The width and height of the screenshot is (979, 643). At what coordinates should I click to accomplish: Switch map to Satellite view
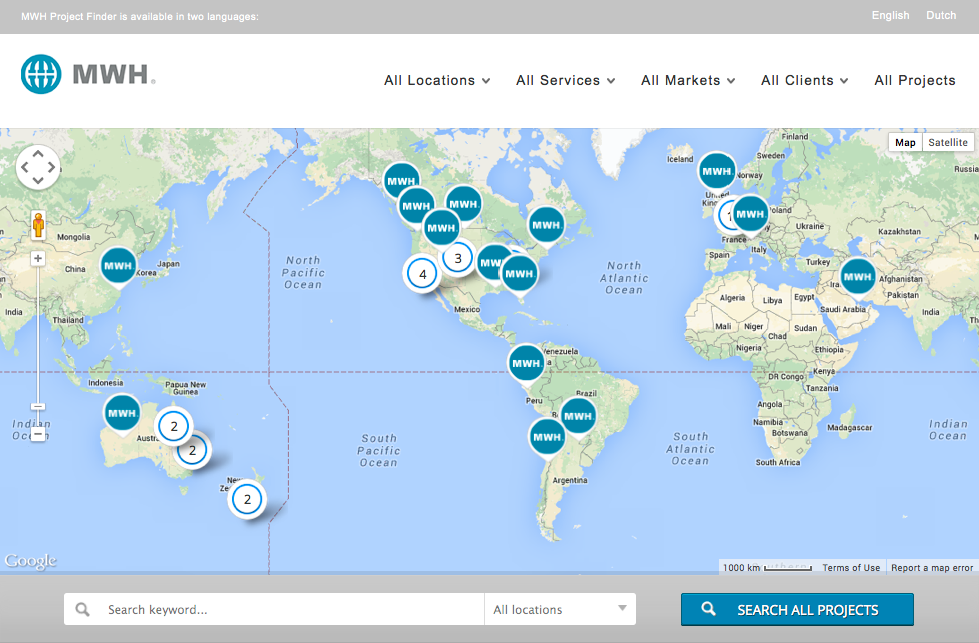click(x=947, y=143)
